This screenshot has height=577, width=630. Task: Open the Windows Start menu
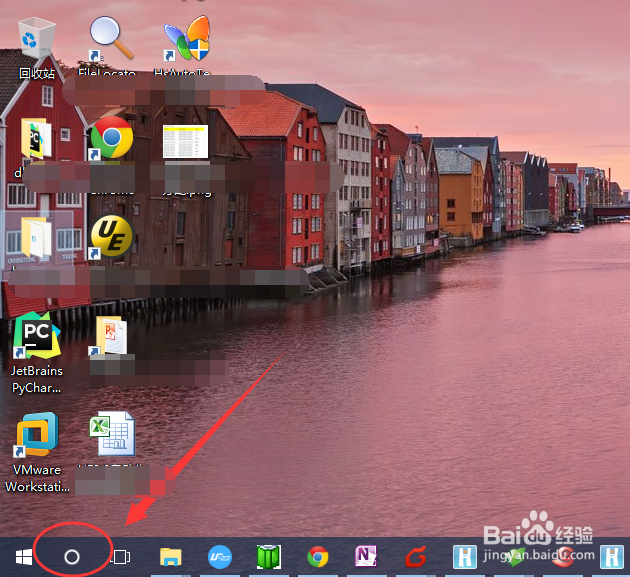coord(24,557)
